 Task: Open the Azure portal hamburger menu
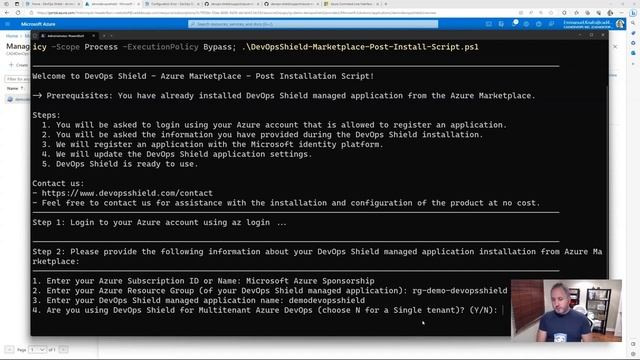click(7, 24)
